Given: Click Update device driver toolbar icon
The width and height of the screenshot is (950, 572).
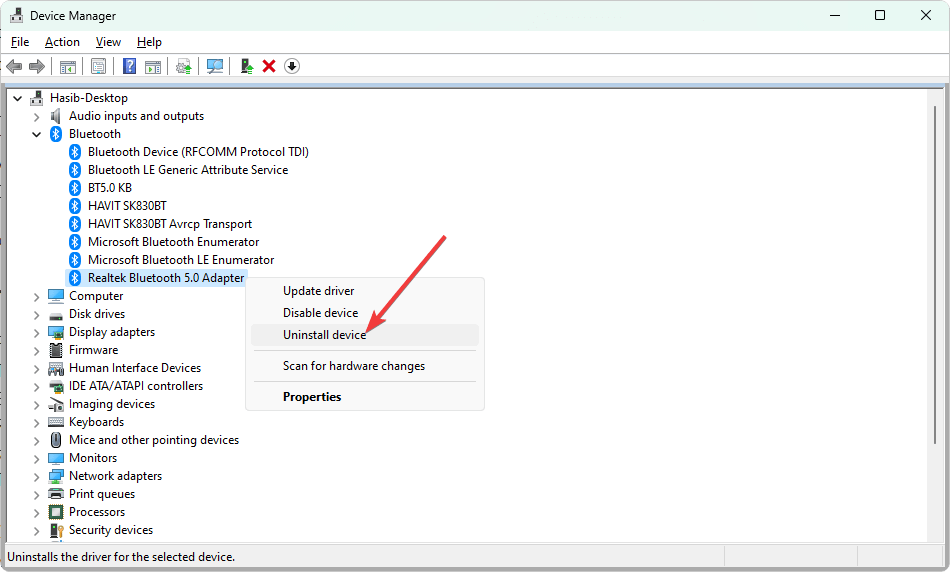Looking at the screenshot, I should (184, 66).
